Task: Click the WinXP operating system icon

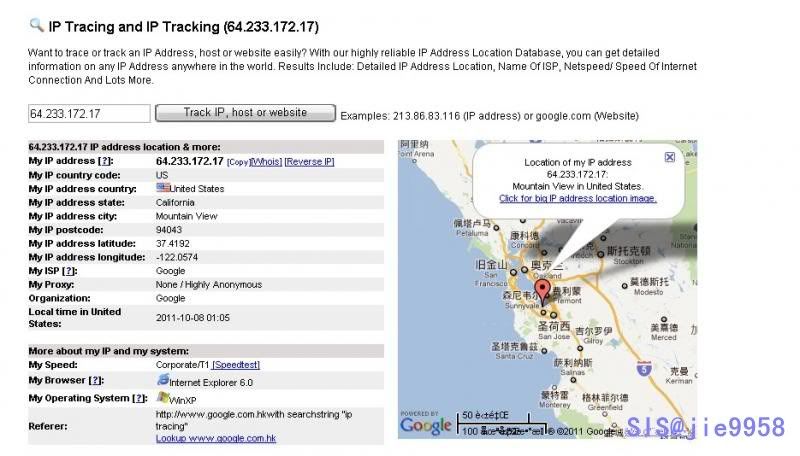Action: pyautogui.click(x=163, y=398)
